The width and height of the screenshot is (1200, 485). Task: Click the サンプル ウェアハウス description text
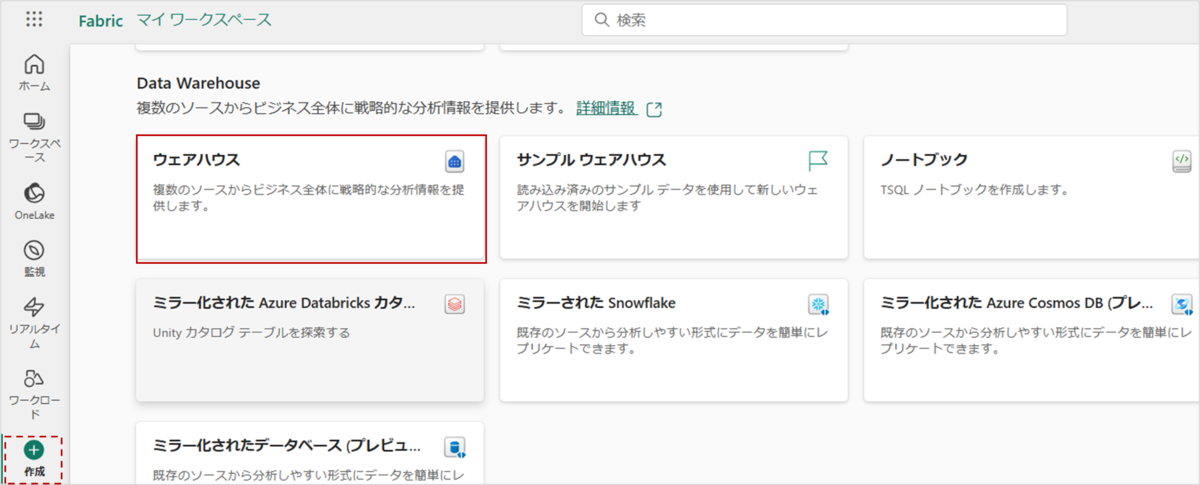[x=667, y=198]
